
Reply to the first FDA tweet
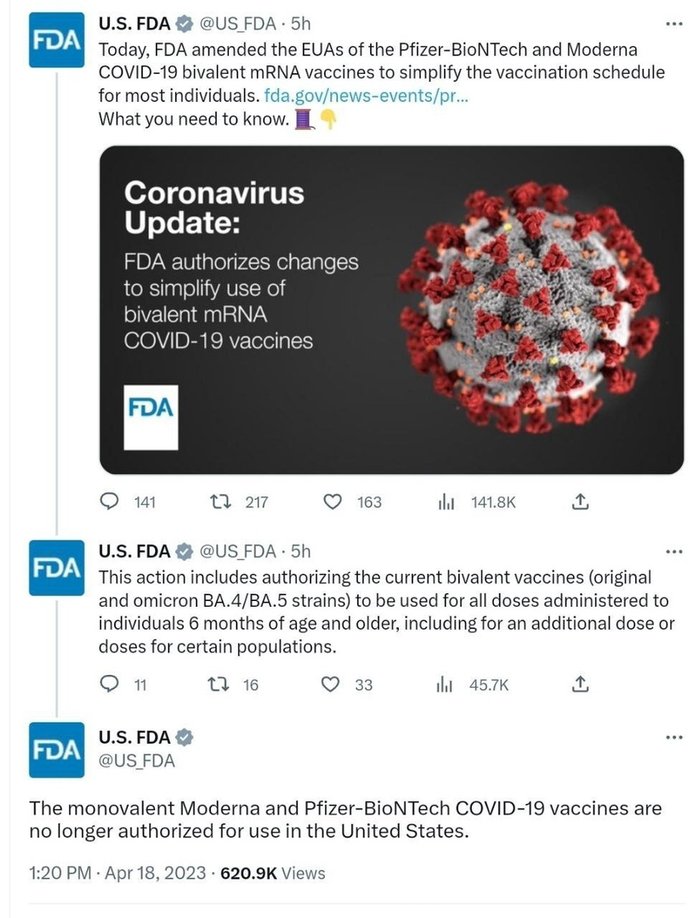(x=112, y=501)
